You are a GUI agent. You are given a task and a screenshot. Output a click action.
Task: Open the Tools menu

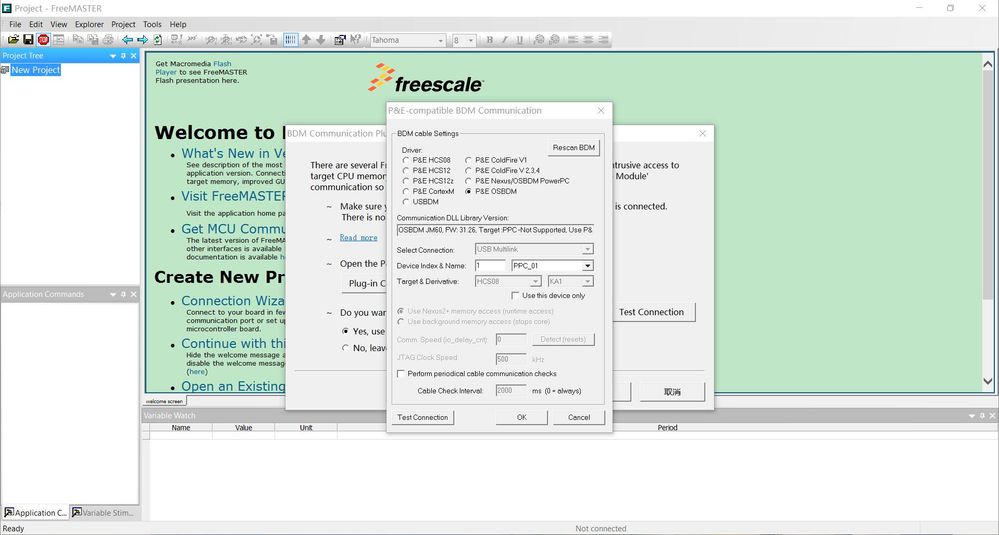point(152,24)
